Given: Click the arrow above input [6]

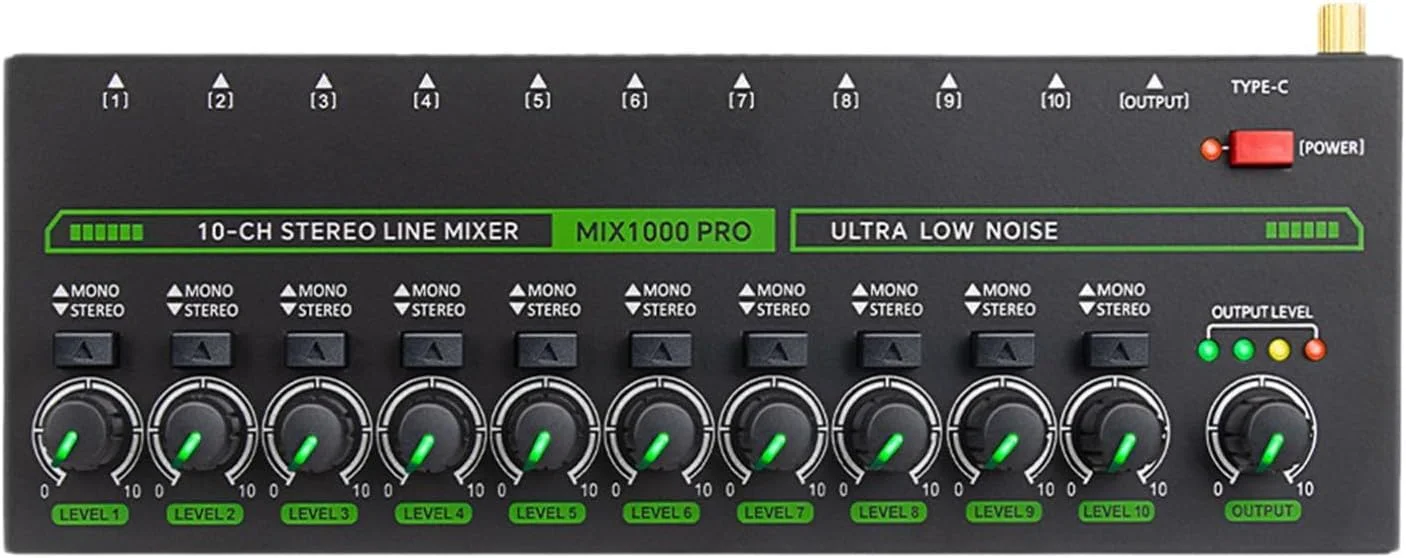Looking at the screenshot, I should (634, 80).
